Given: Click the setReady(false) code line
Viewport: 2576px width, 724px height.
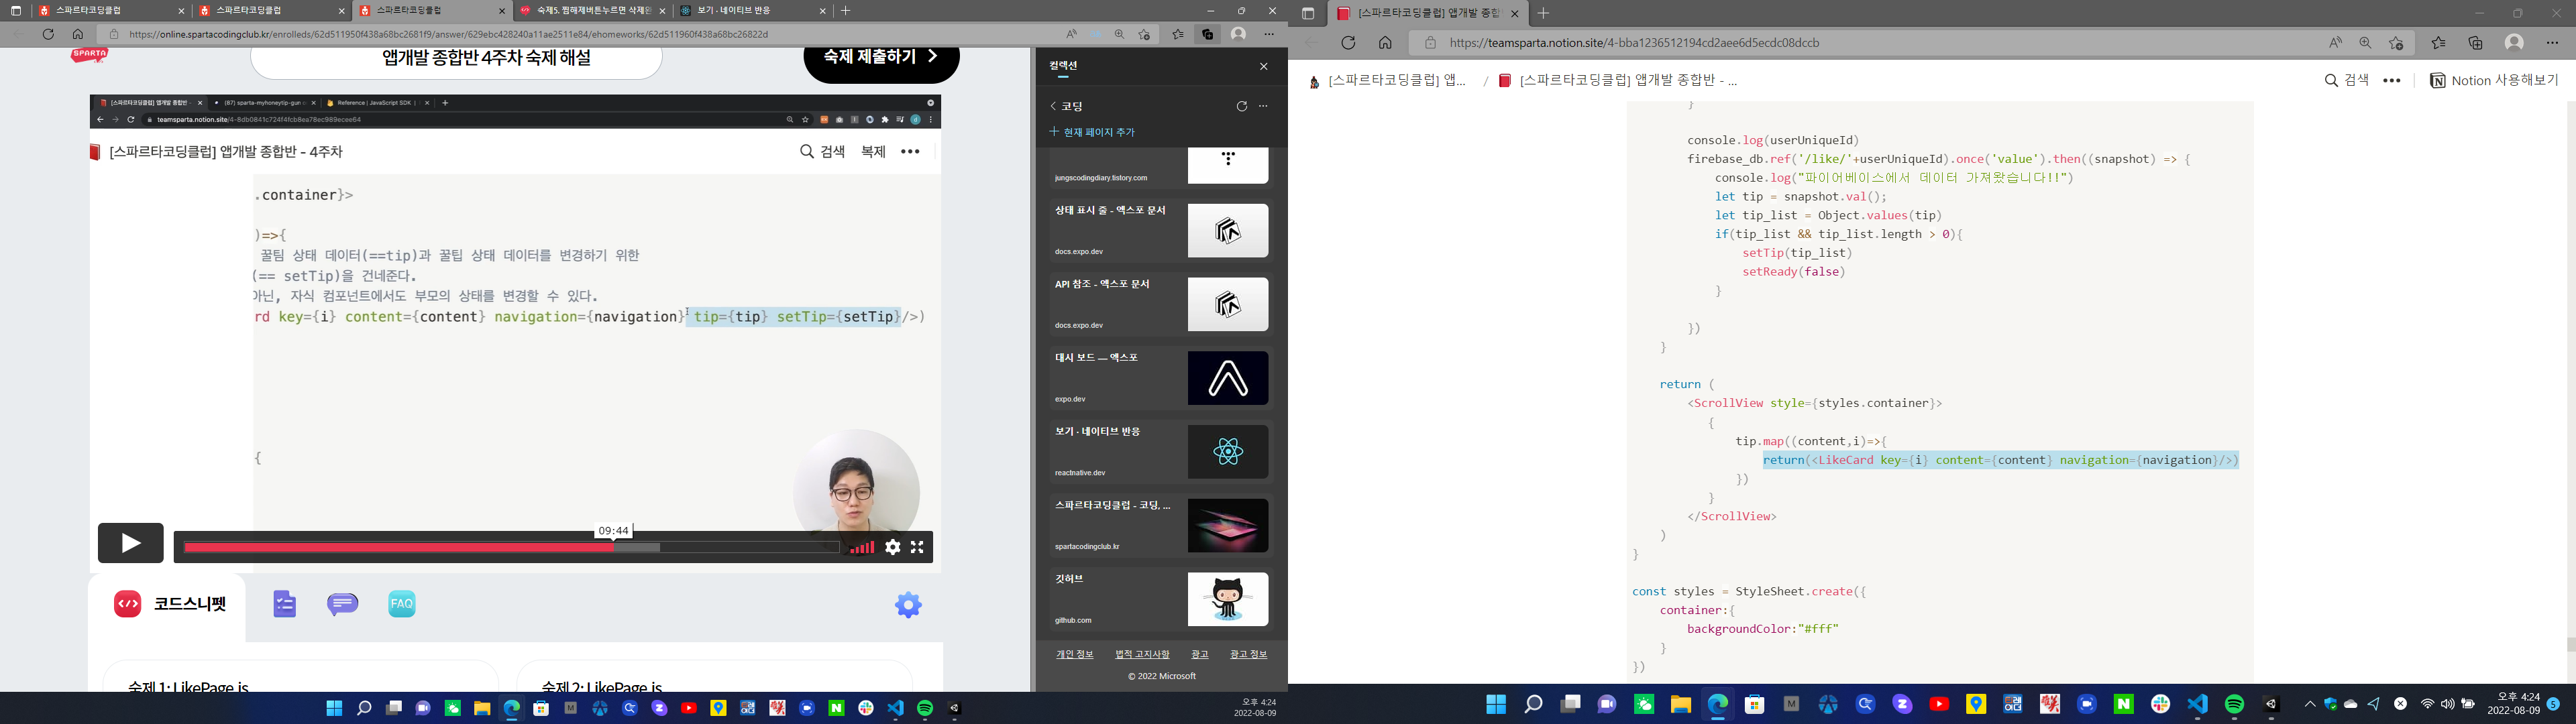Looking at the screenshot, I should coord(1793,272).
